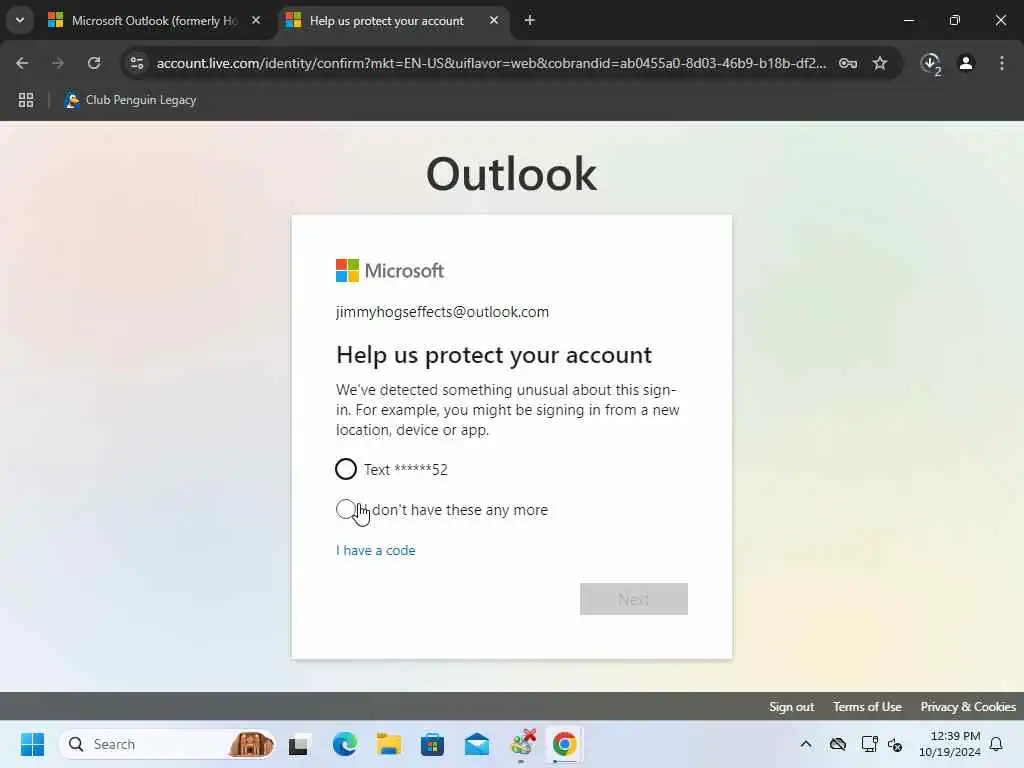Open Microsoft Edge from the taskbar
The image size is (1024, 768).
tap(344, 744)
